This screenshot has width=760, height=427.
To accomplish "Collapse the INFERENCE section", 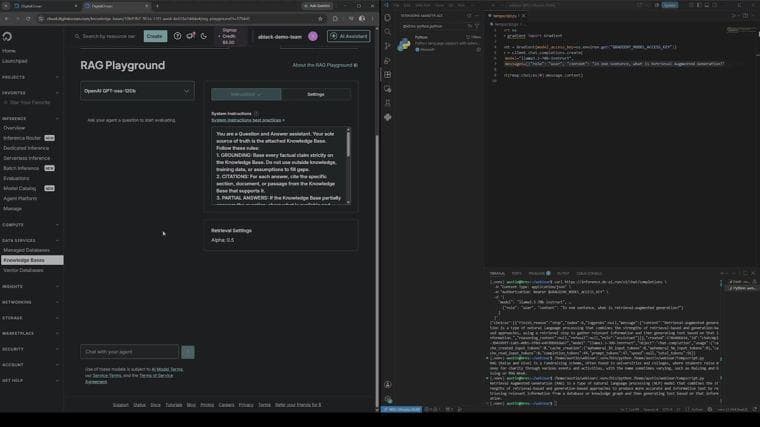I will (30, 118).
